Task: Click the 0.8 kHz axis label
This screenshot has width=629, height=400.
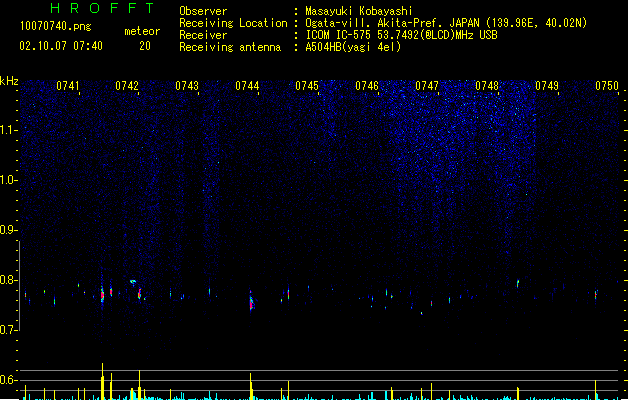Action: coord(8,280)
